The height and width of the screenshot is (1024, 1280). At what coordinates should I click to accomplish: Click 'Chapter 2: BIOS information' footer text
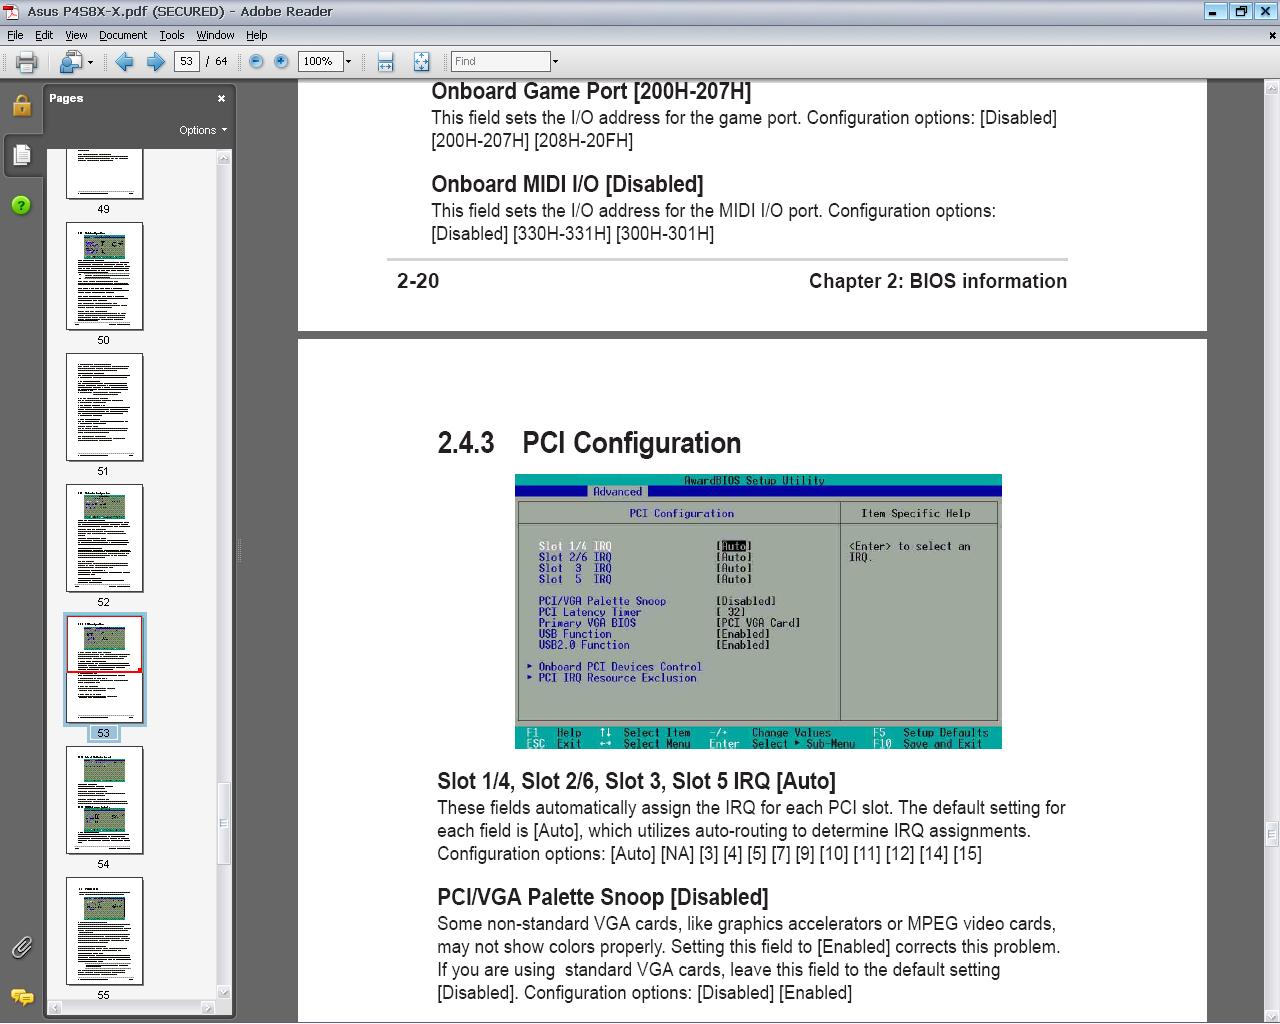pos(938,281)
